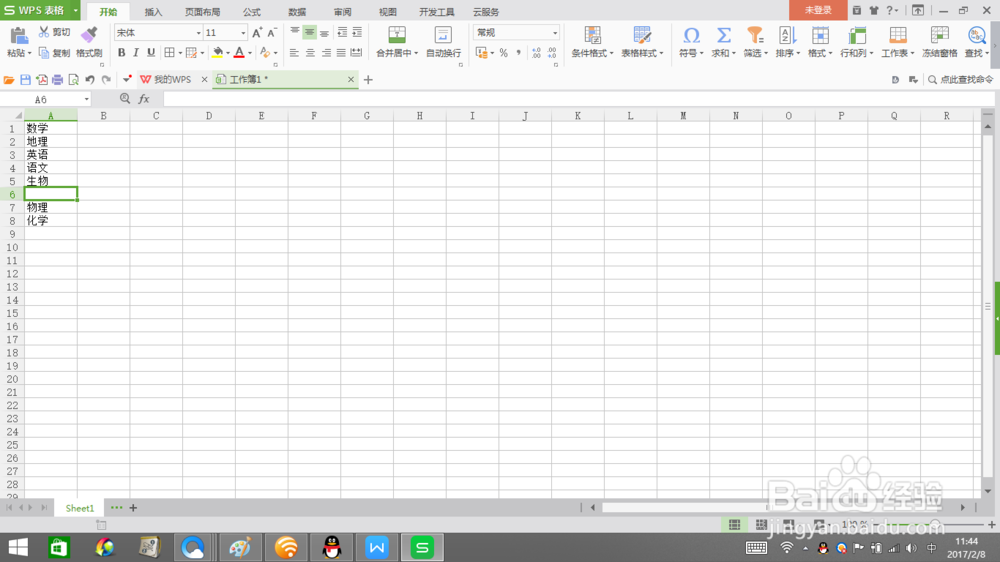Decrease font size with the A- icon
This screenshot has height=562, width=1000.
point(272,33)
